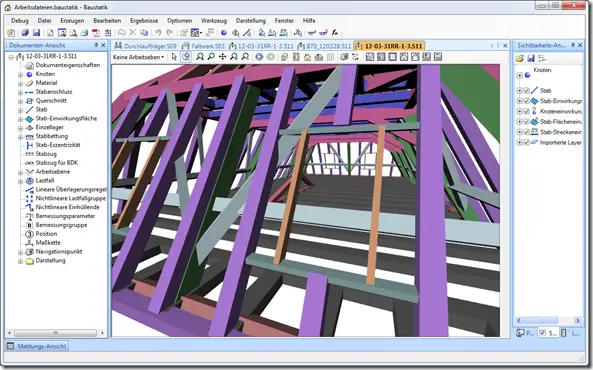
Task: Open the Hilfe menu
Action: click(309, 20)
